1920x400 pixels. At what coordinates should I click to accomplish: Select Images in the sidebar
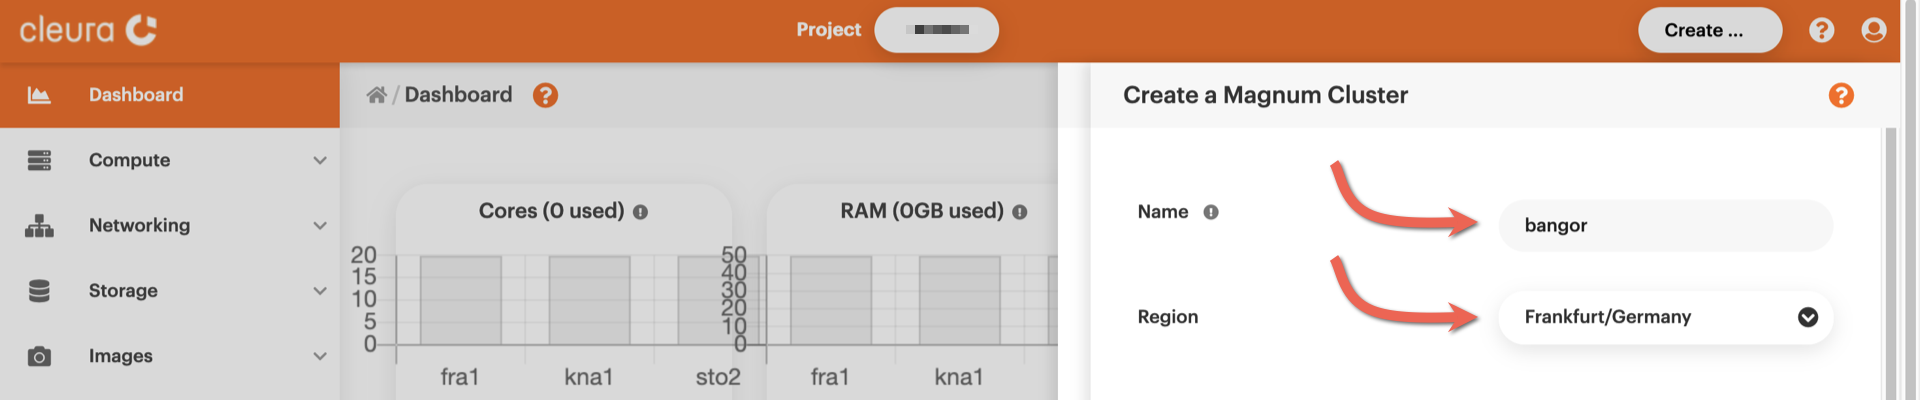tap(170, 356)
